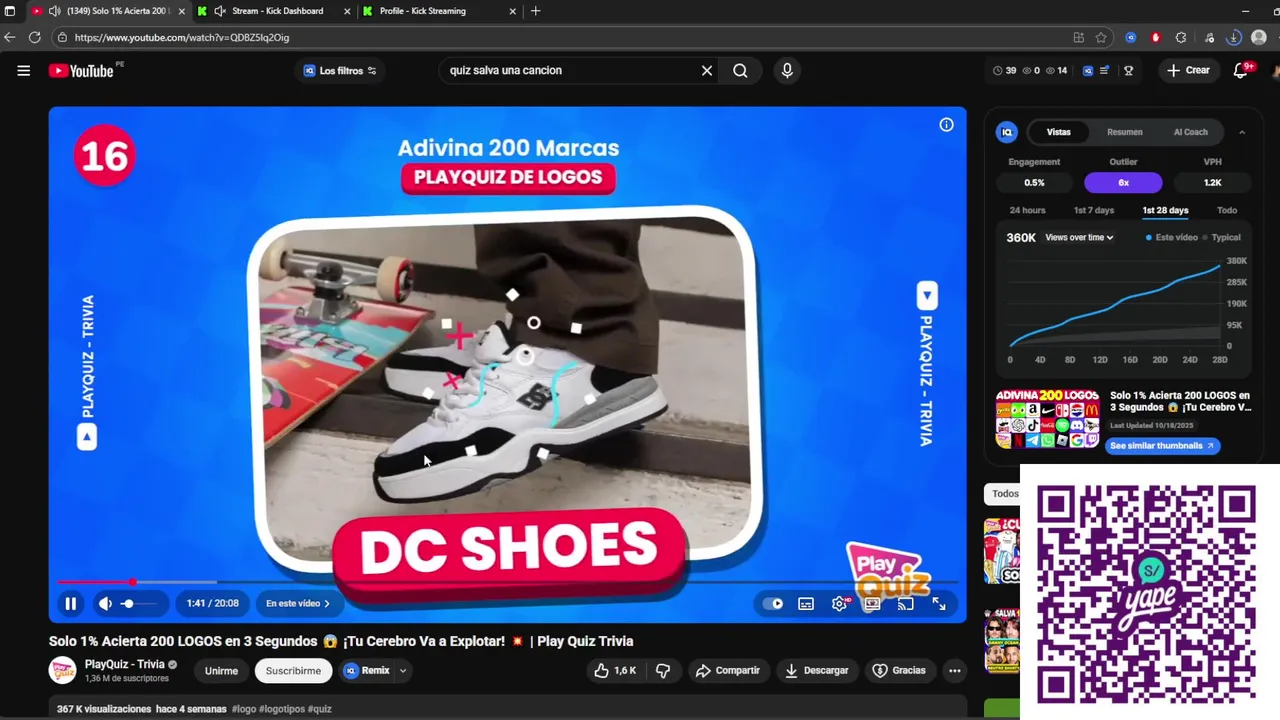Open the YouTube hamburger menu
1280x720 pixels.
(24, 71)
